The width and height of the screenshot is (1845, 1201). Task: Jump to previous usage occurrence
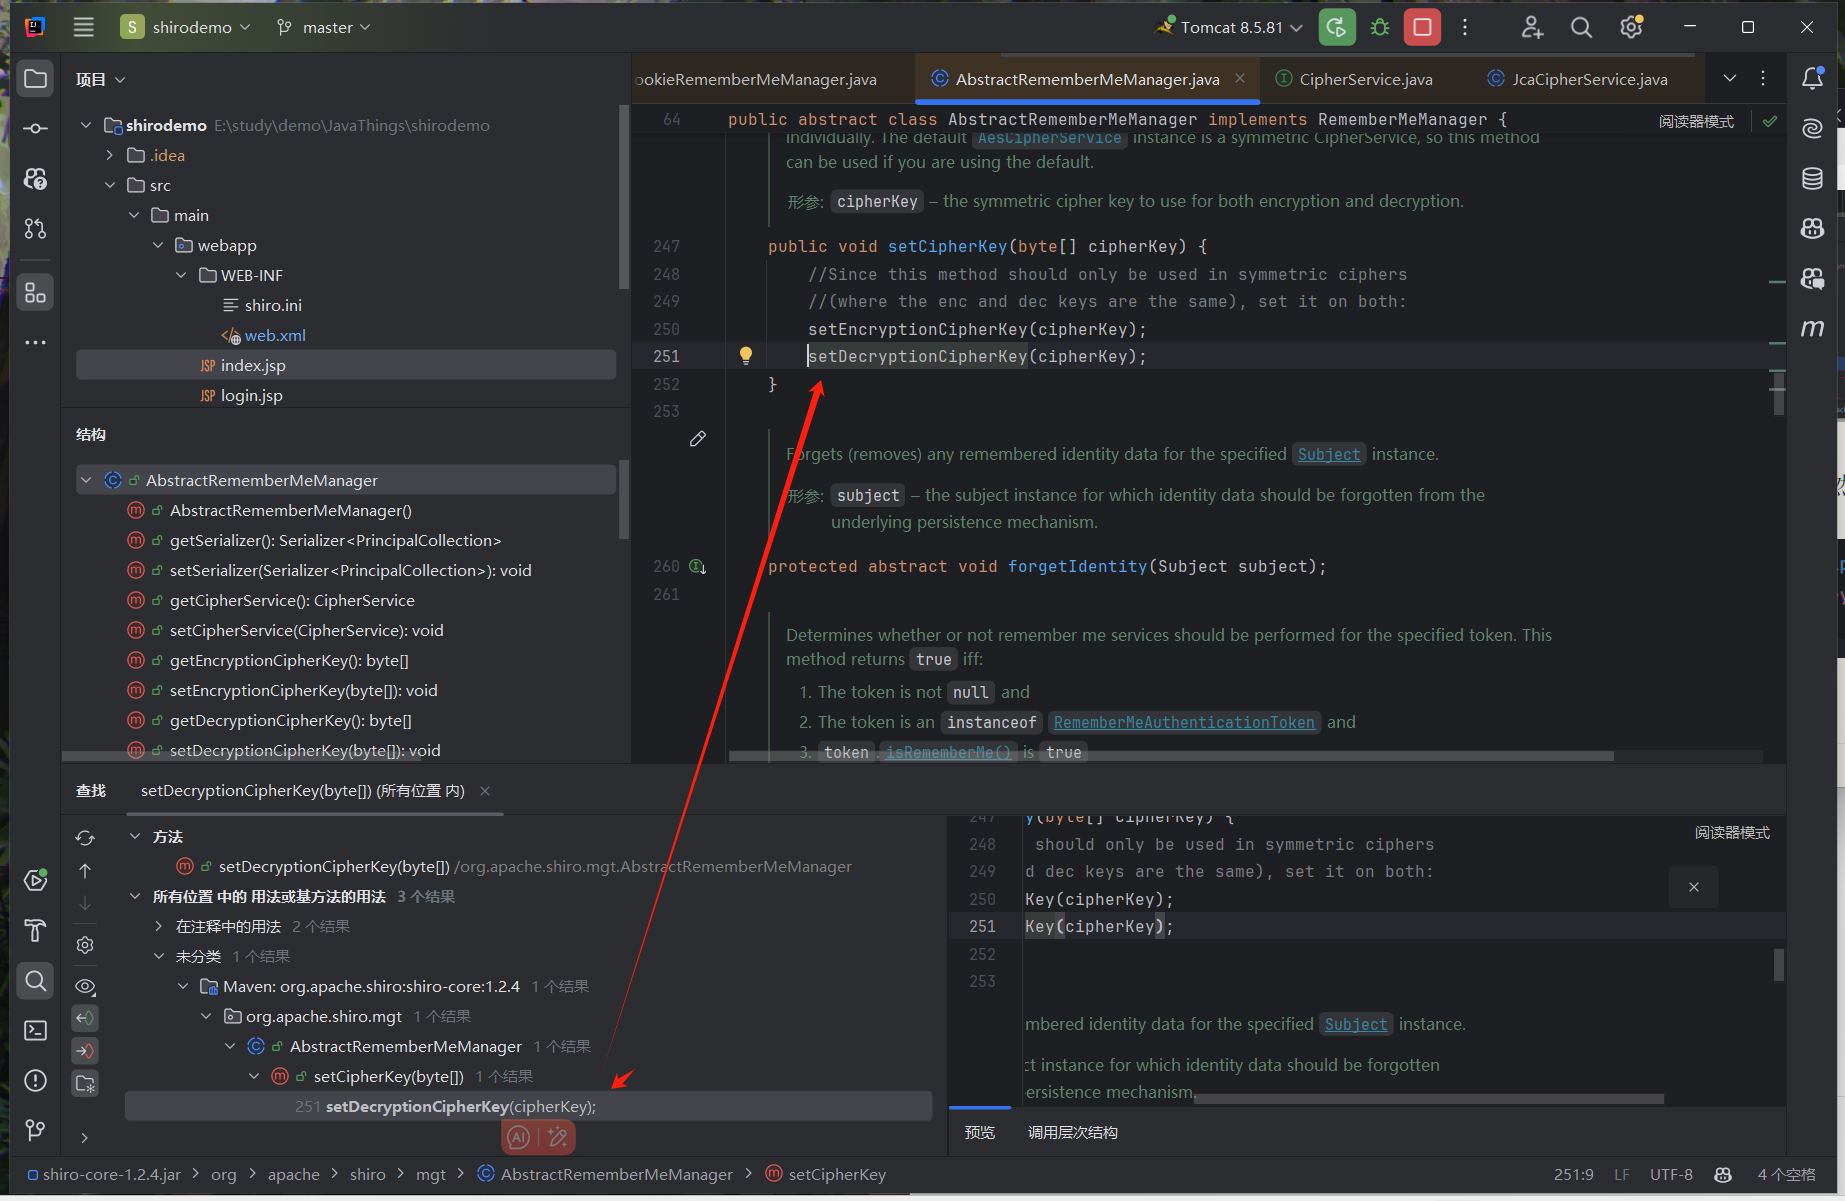coord(85,871)
